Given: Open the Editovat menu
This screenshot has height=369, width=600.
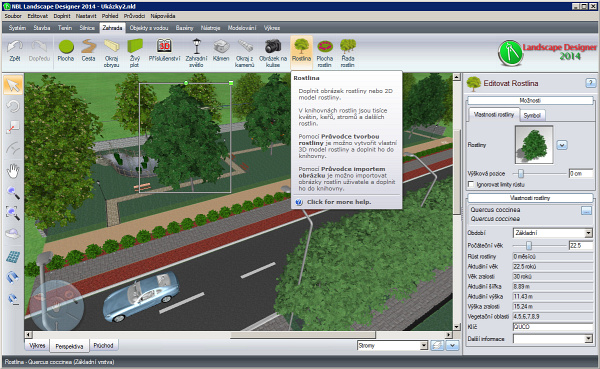Looking at the screenshot, I should point(38,16).
